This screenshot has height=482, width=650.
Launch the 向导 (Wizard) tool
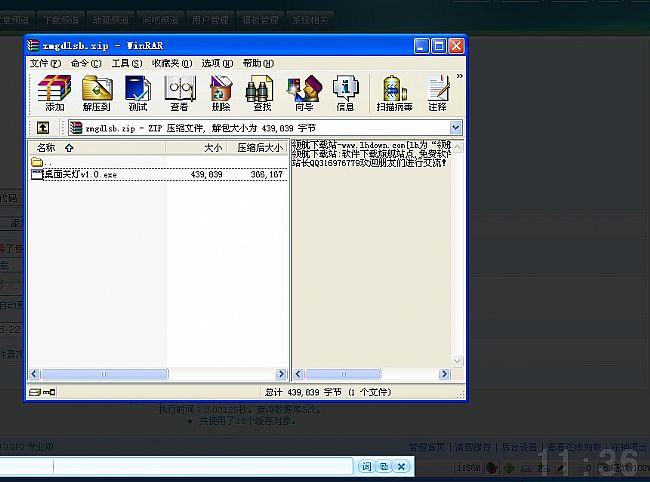[304, 93]
